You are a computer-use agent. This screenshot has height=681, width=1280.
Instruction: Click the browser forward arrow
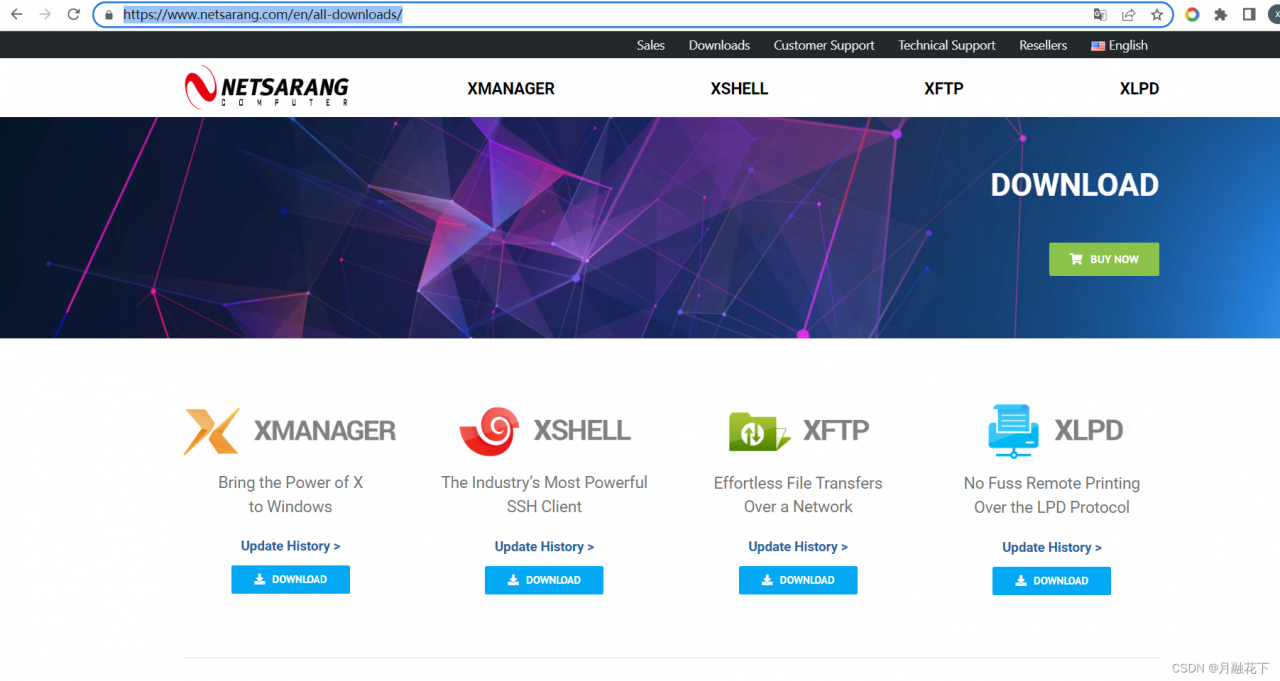point(44,15)
